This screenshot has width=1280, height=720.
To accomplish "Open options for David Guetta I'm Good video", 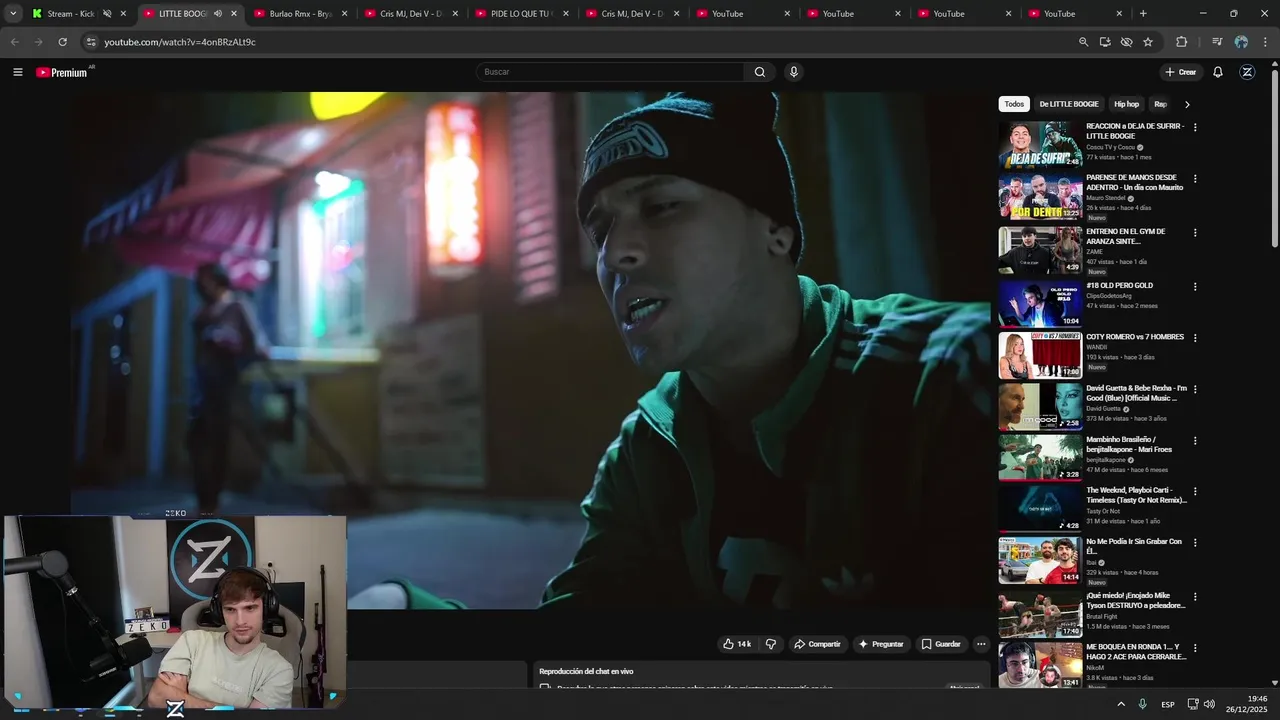I will (1195, 389).
